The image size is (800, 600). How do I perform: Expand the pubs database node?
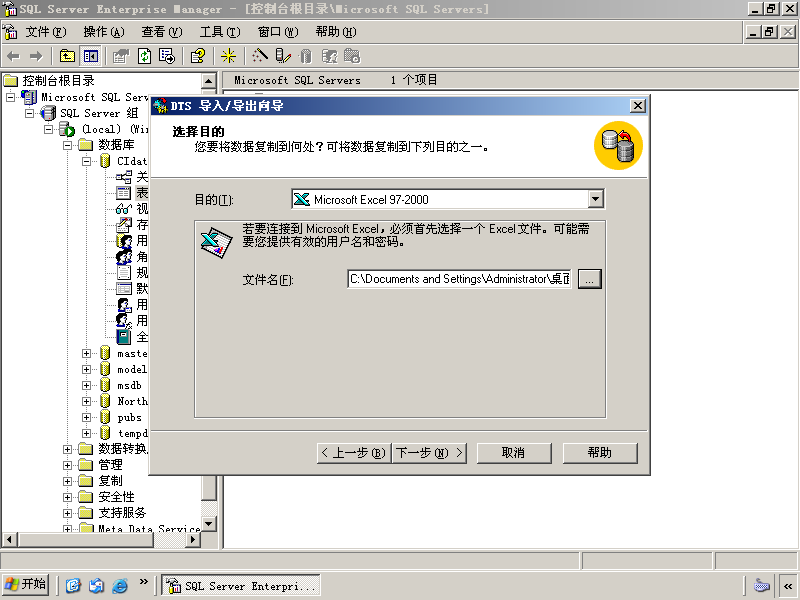pos(86,417)
